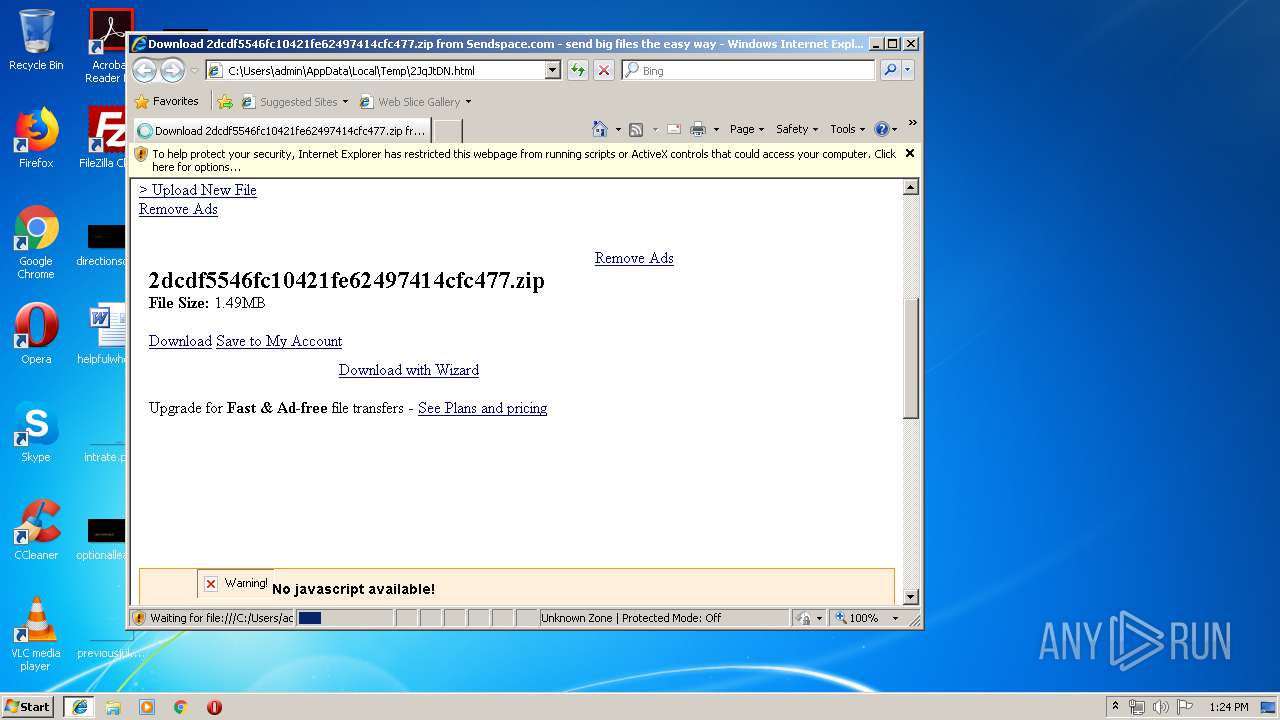Select the Download 2dcdf5546fc... tab
This screenshot has height=720, width=1280.
[282, 131]
